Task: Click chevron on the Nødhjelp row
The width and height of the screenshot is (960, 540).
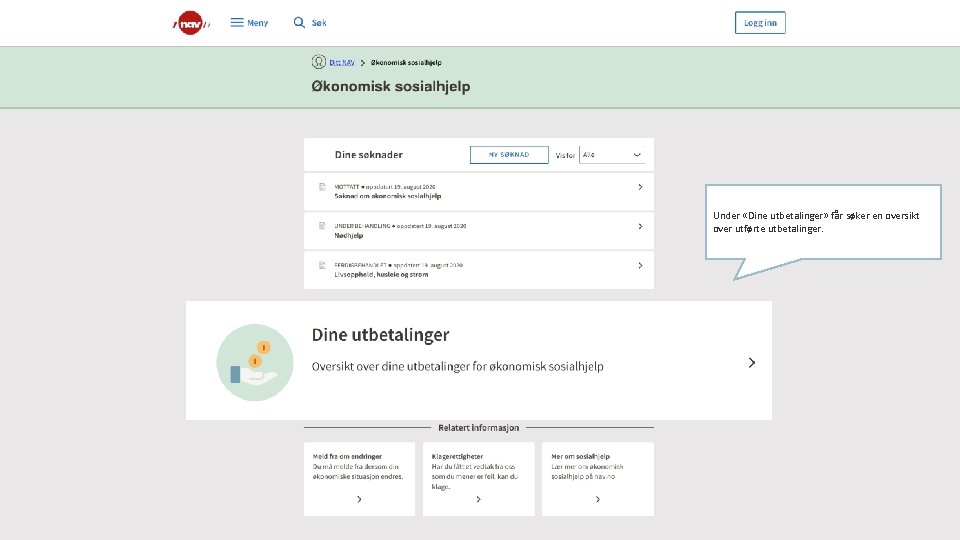Action: click(640, 227)
